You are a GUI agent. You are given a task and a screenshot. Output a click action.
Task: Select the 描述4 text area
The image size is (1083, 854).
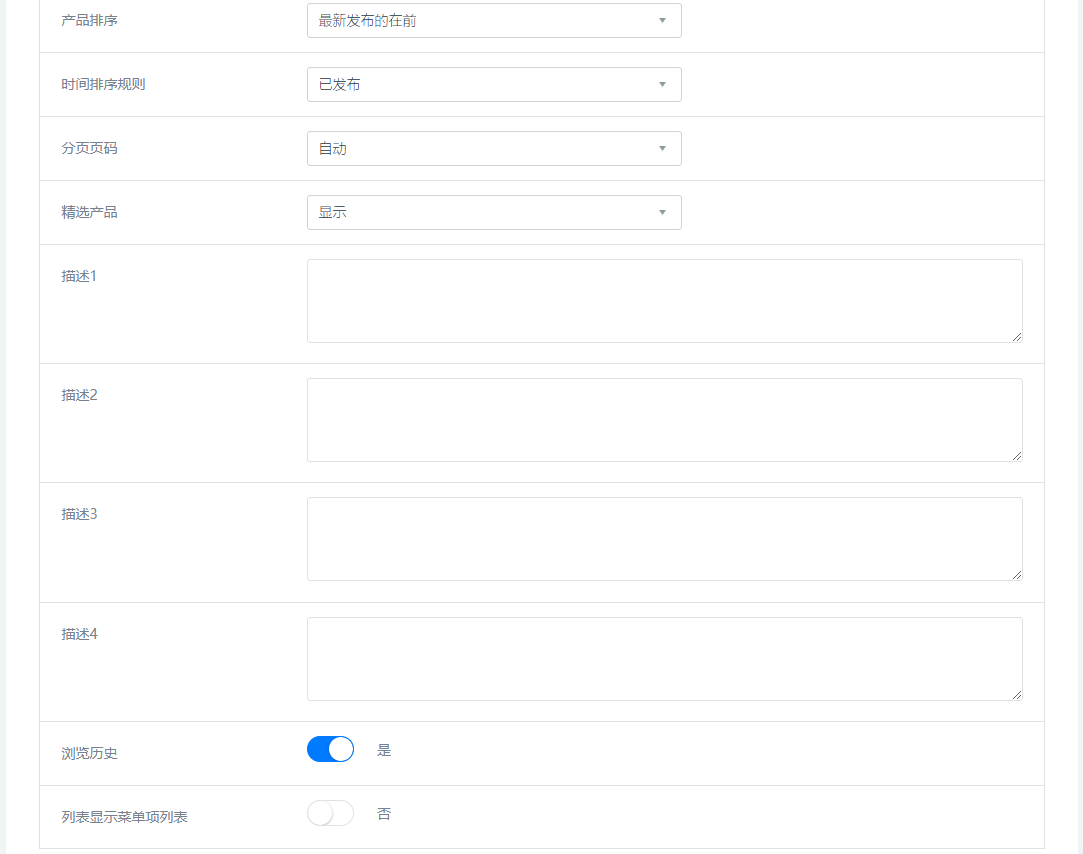(664, 659)
